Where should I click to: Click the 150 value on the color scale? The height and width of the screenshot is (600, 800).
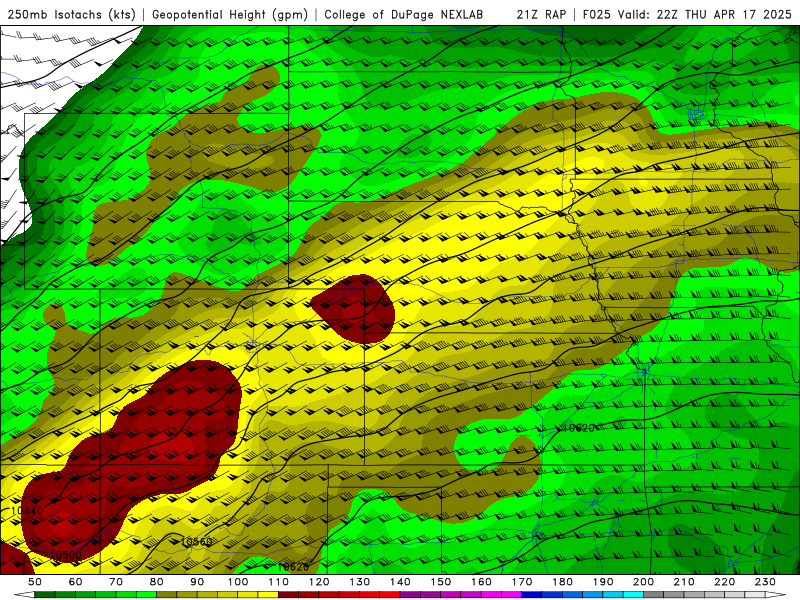click(x=441, y=582)
